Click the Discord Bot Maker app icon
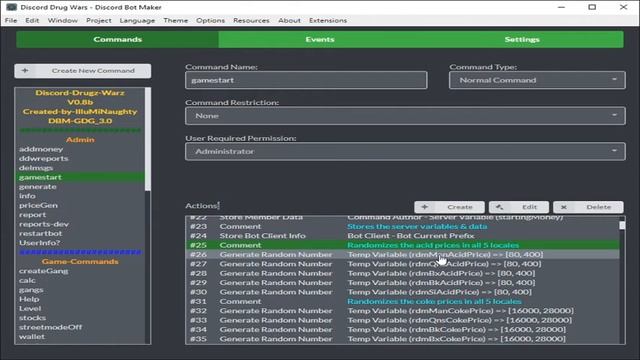The width and height of the screenshot is (640, 360). click(11, 7)
